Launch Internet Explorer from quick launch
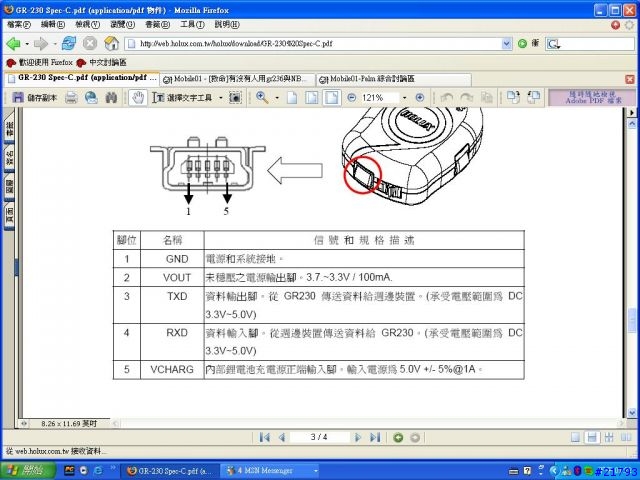Image resolution: width=640 pixels, height=480 pixels. coord(98,471)
